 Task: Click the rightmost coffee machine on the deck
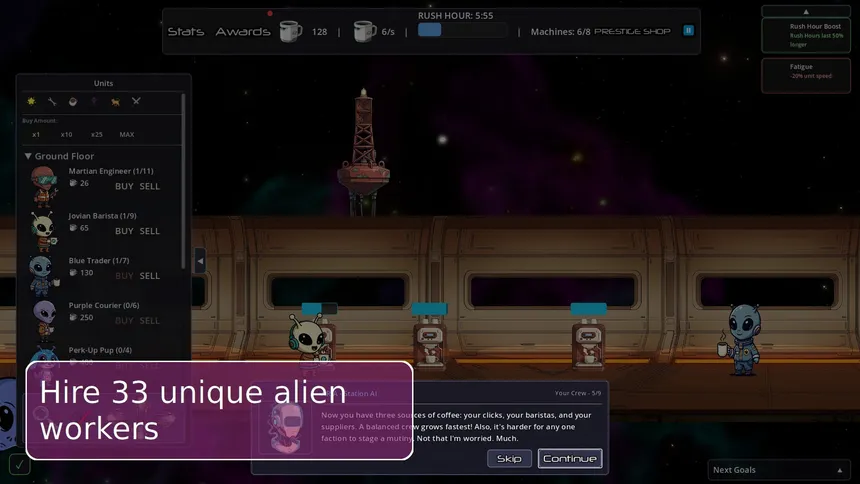click(x=588, y=345)
